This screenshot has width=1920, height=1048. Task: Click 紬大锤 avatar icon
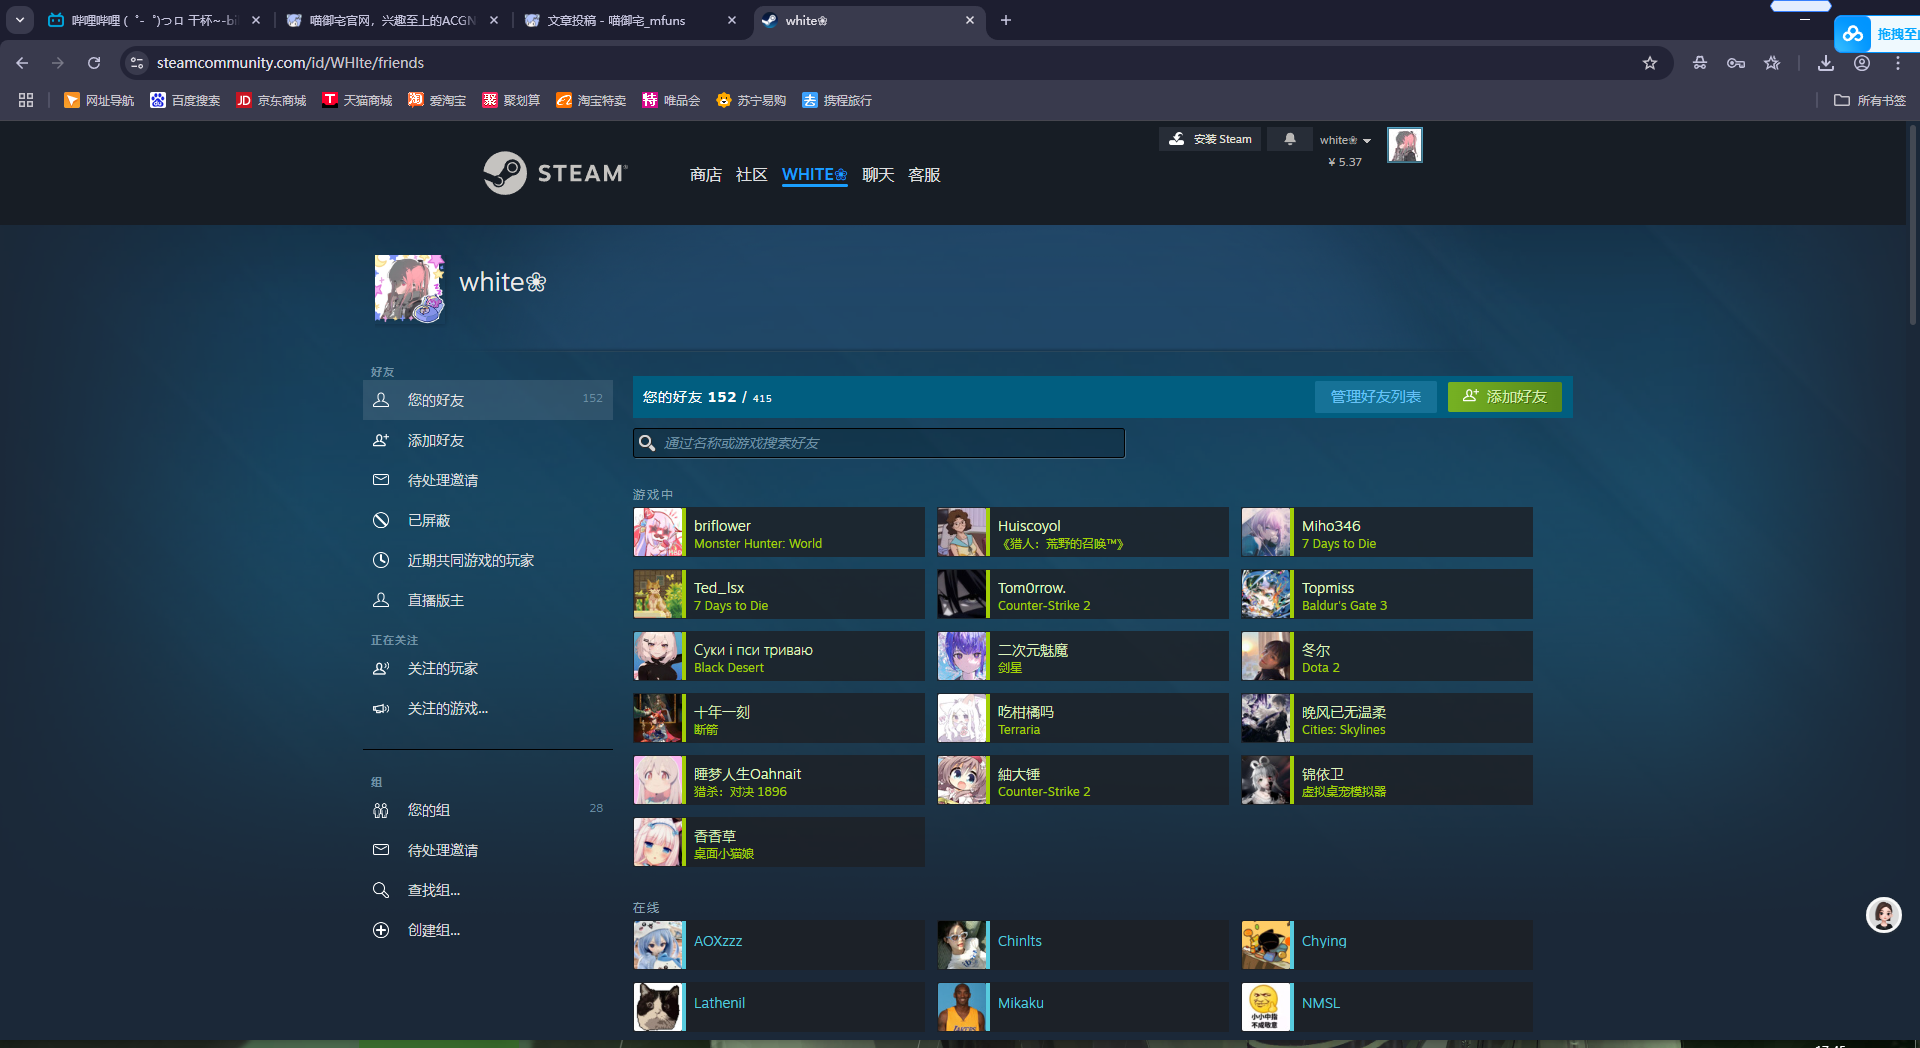[x=962, y=780]
